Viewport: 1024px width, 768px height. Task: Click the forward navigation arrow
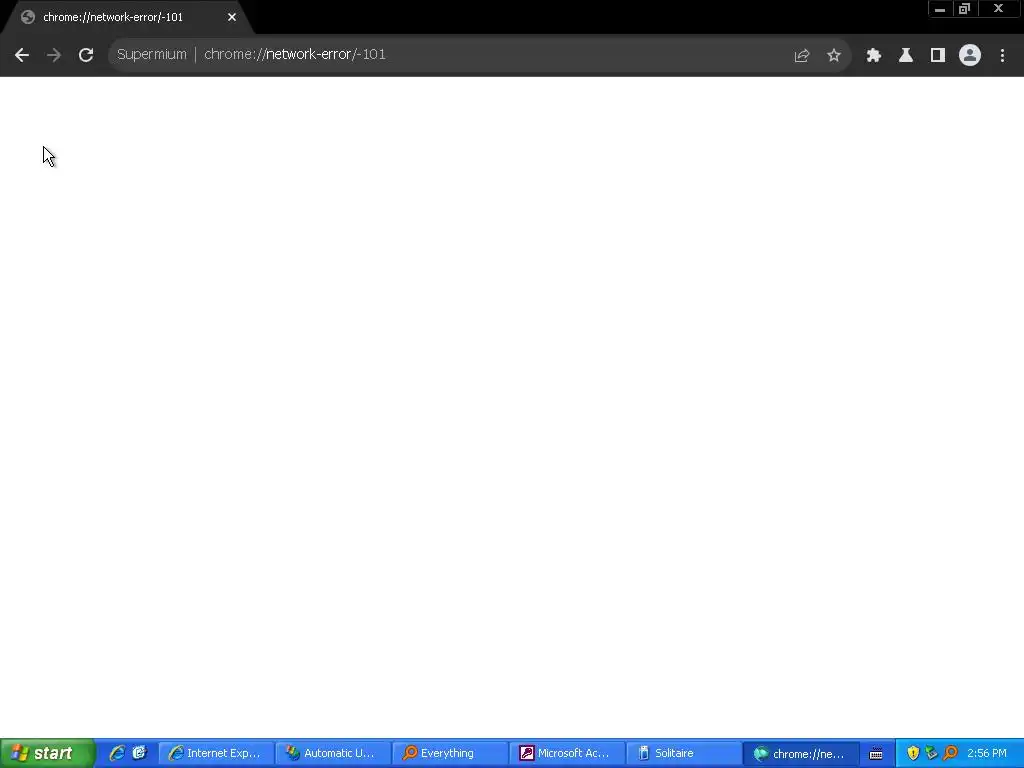click(x=54, y=55)
